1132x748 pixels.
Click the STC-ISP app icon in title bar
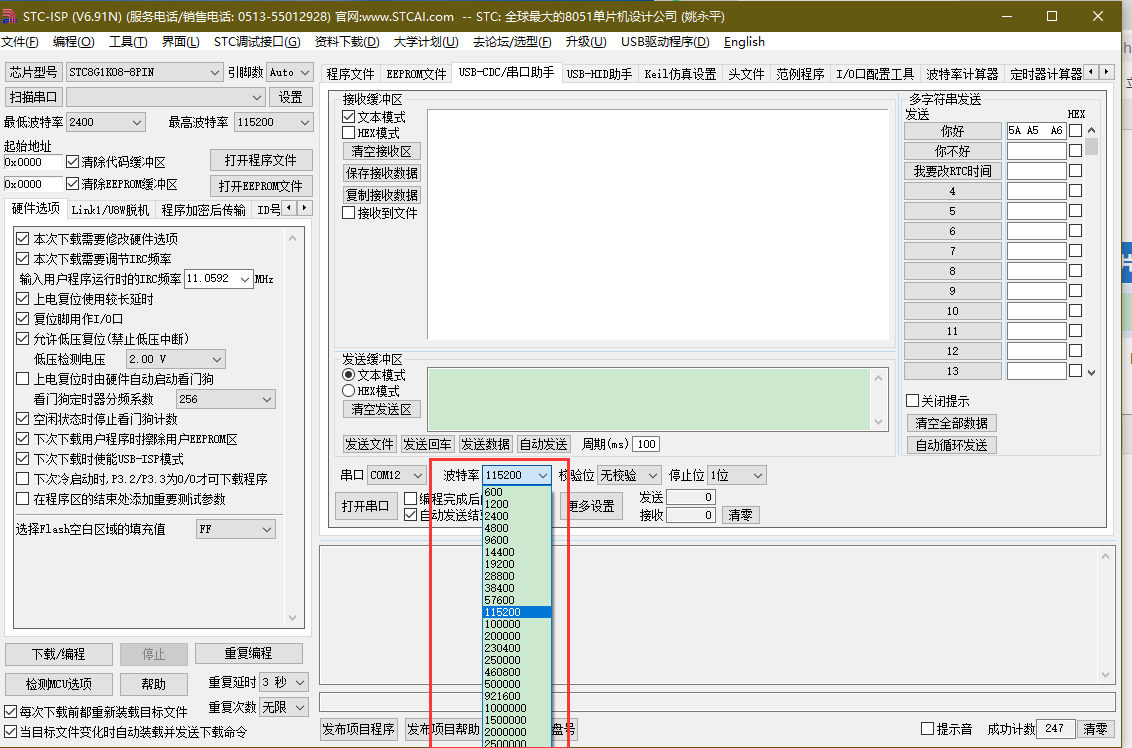click(x=9, y=16)
